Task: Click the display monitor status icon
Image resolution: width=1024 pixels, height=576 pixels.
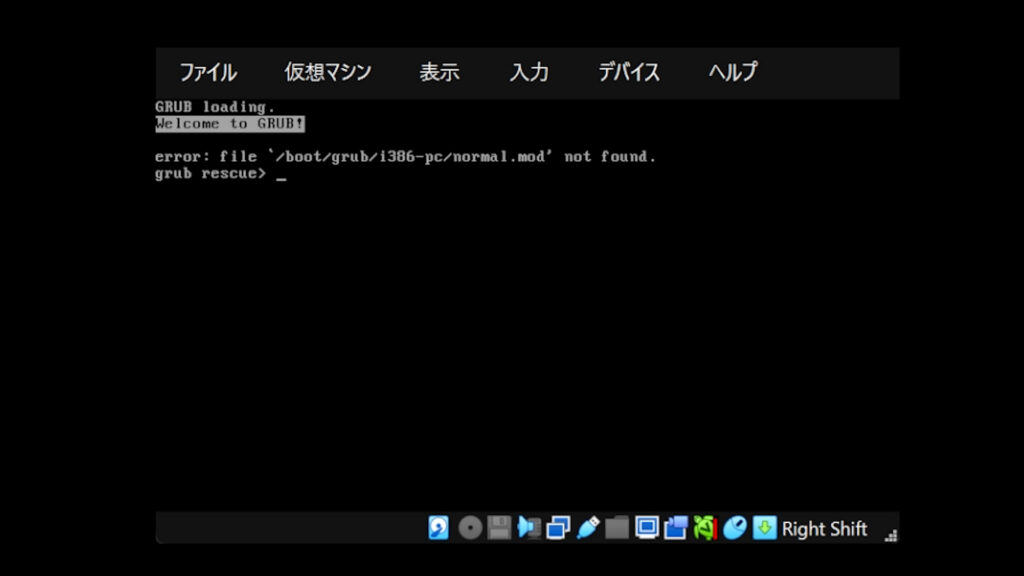Action: (x=647, y=528)
